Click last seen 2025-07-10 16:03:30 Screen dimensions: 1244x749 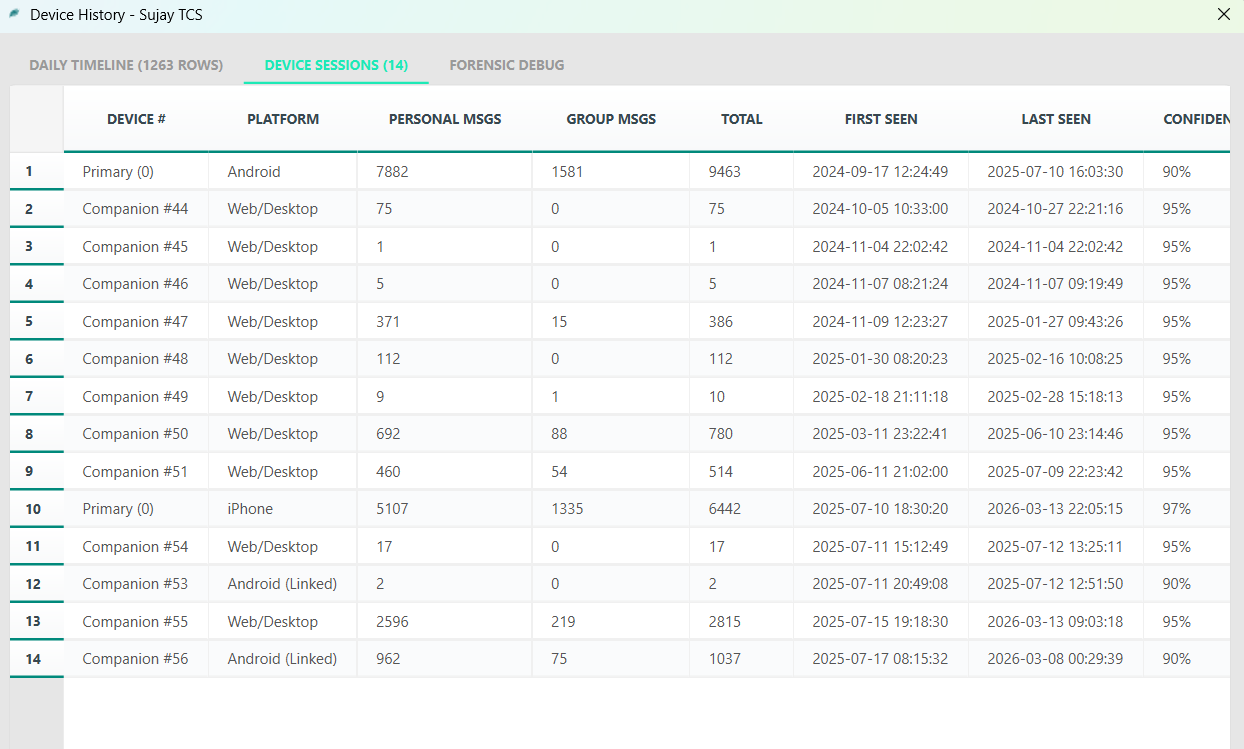point(1056,172)
